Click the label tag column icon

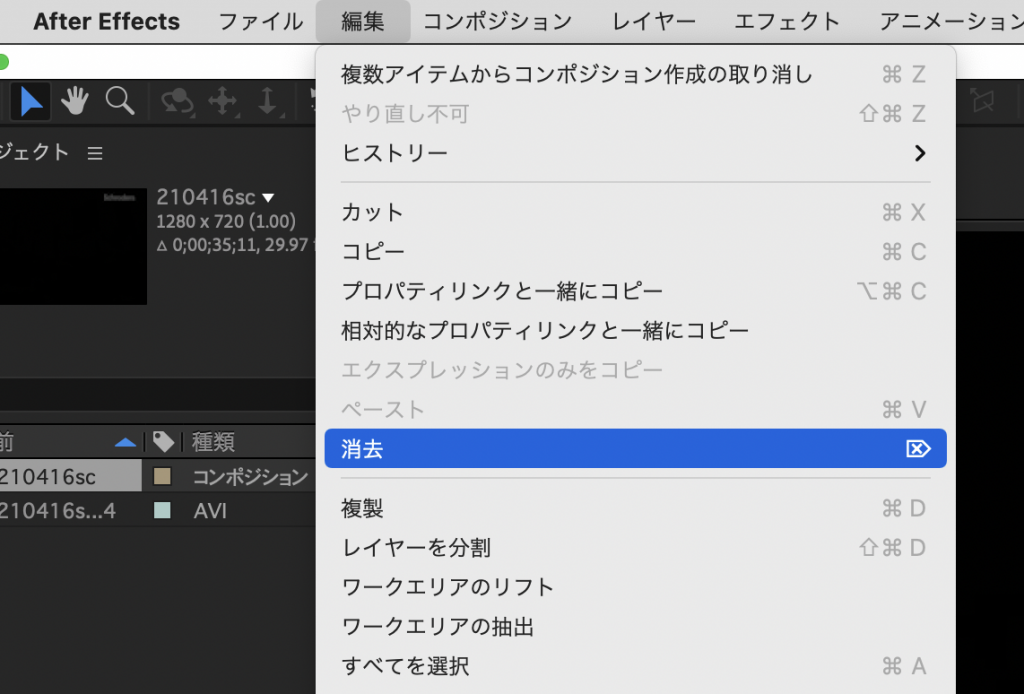tap(163, 442)
